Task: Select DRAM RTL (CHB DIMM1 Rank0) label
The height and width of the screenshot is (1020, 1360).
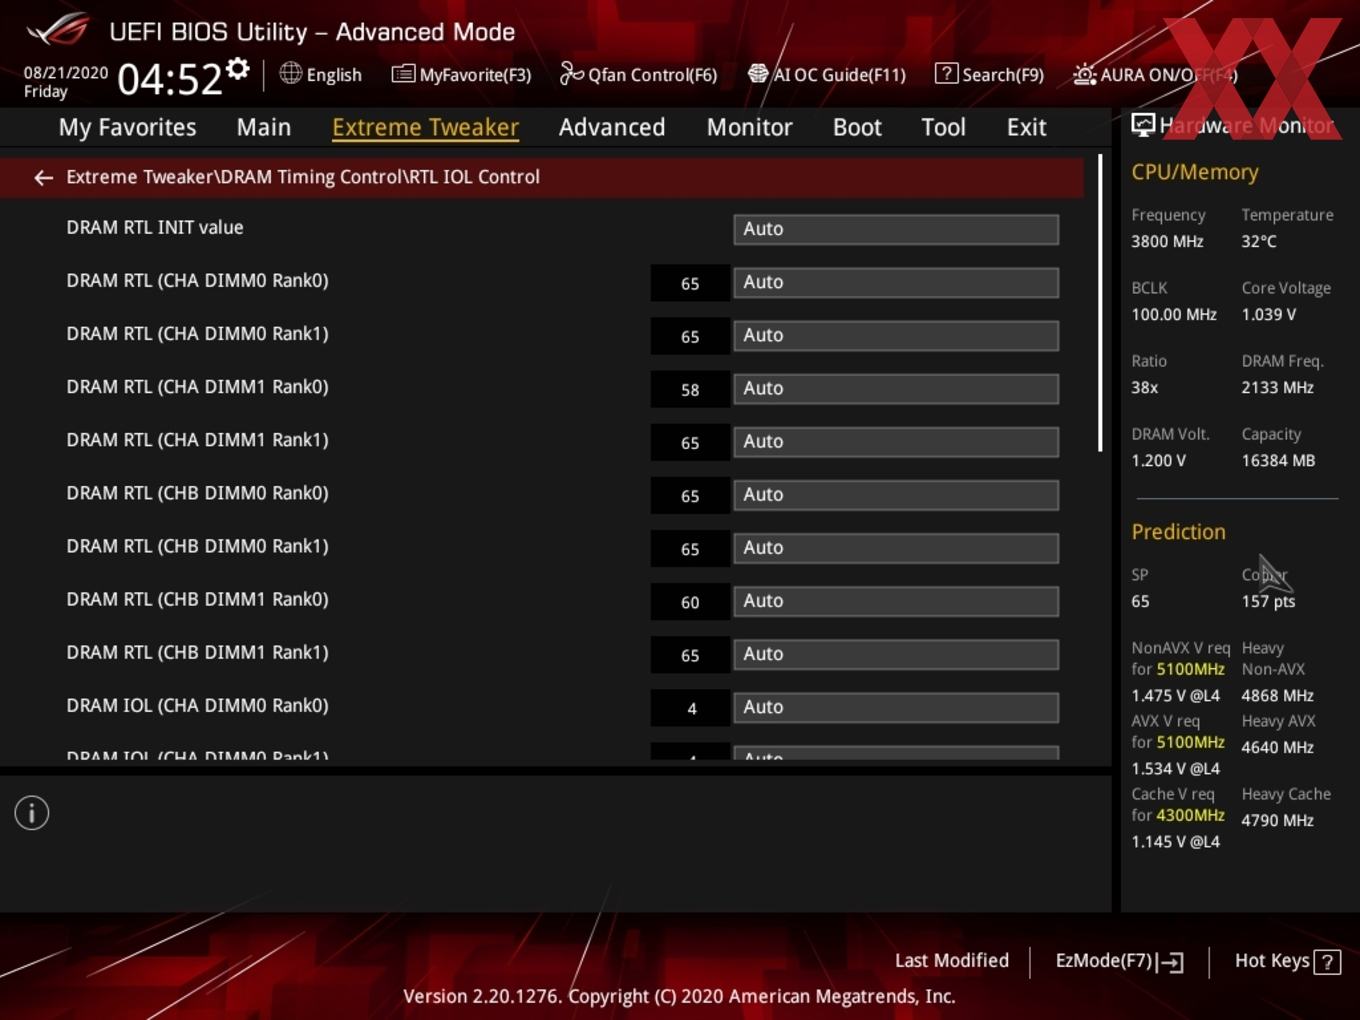Action: (x=197, y=598)
